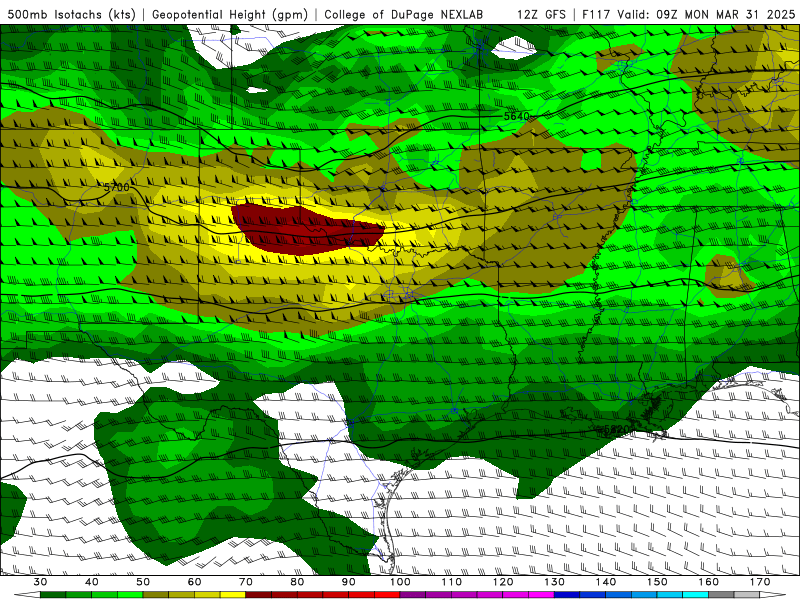The image size is (800, 600).
Task: Click the legend value 170
Action: tap(760, 582)
